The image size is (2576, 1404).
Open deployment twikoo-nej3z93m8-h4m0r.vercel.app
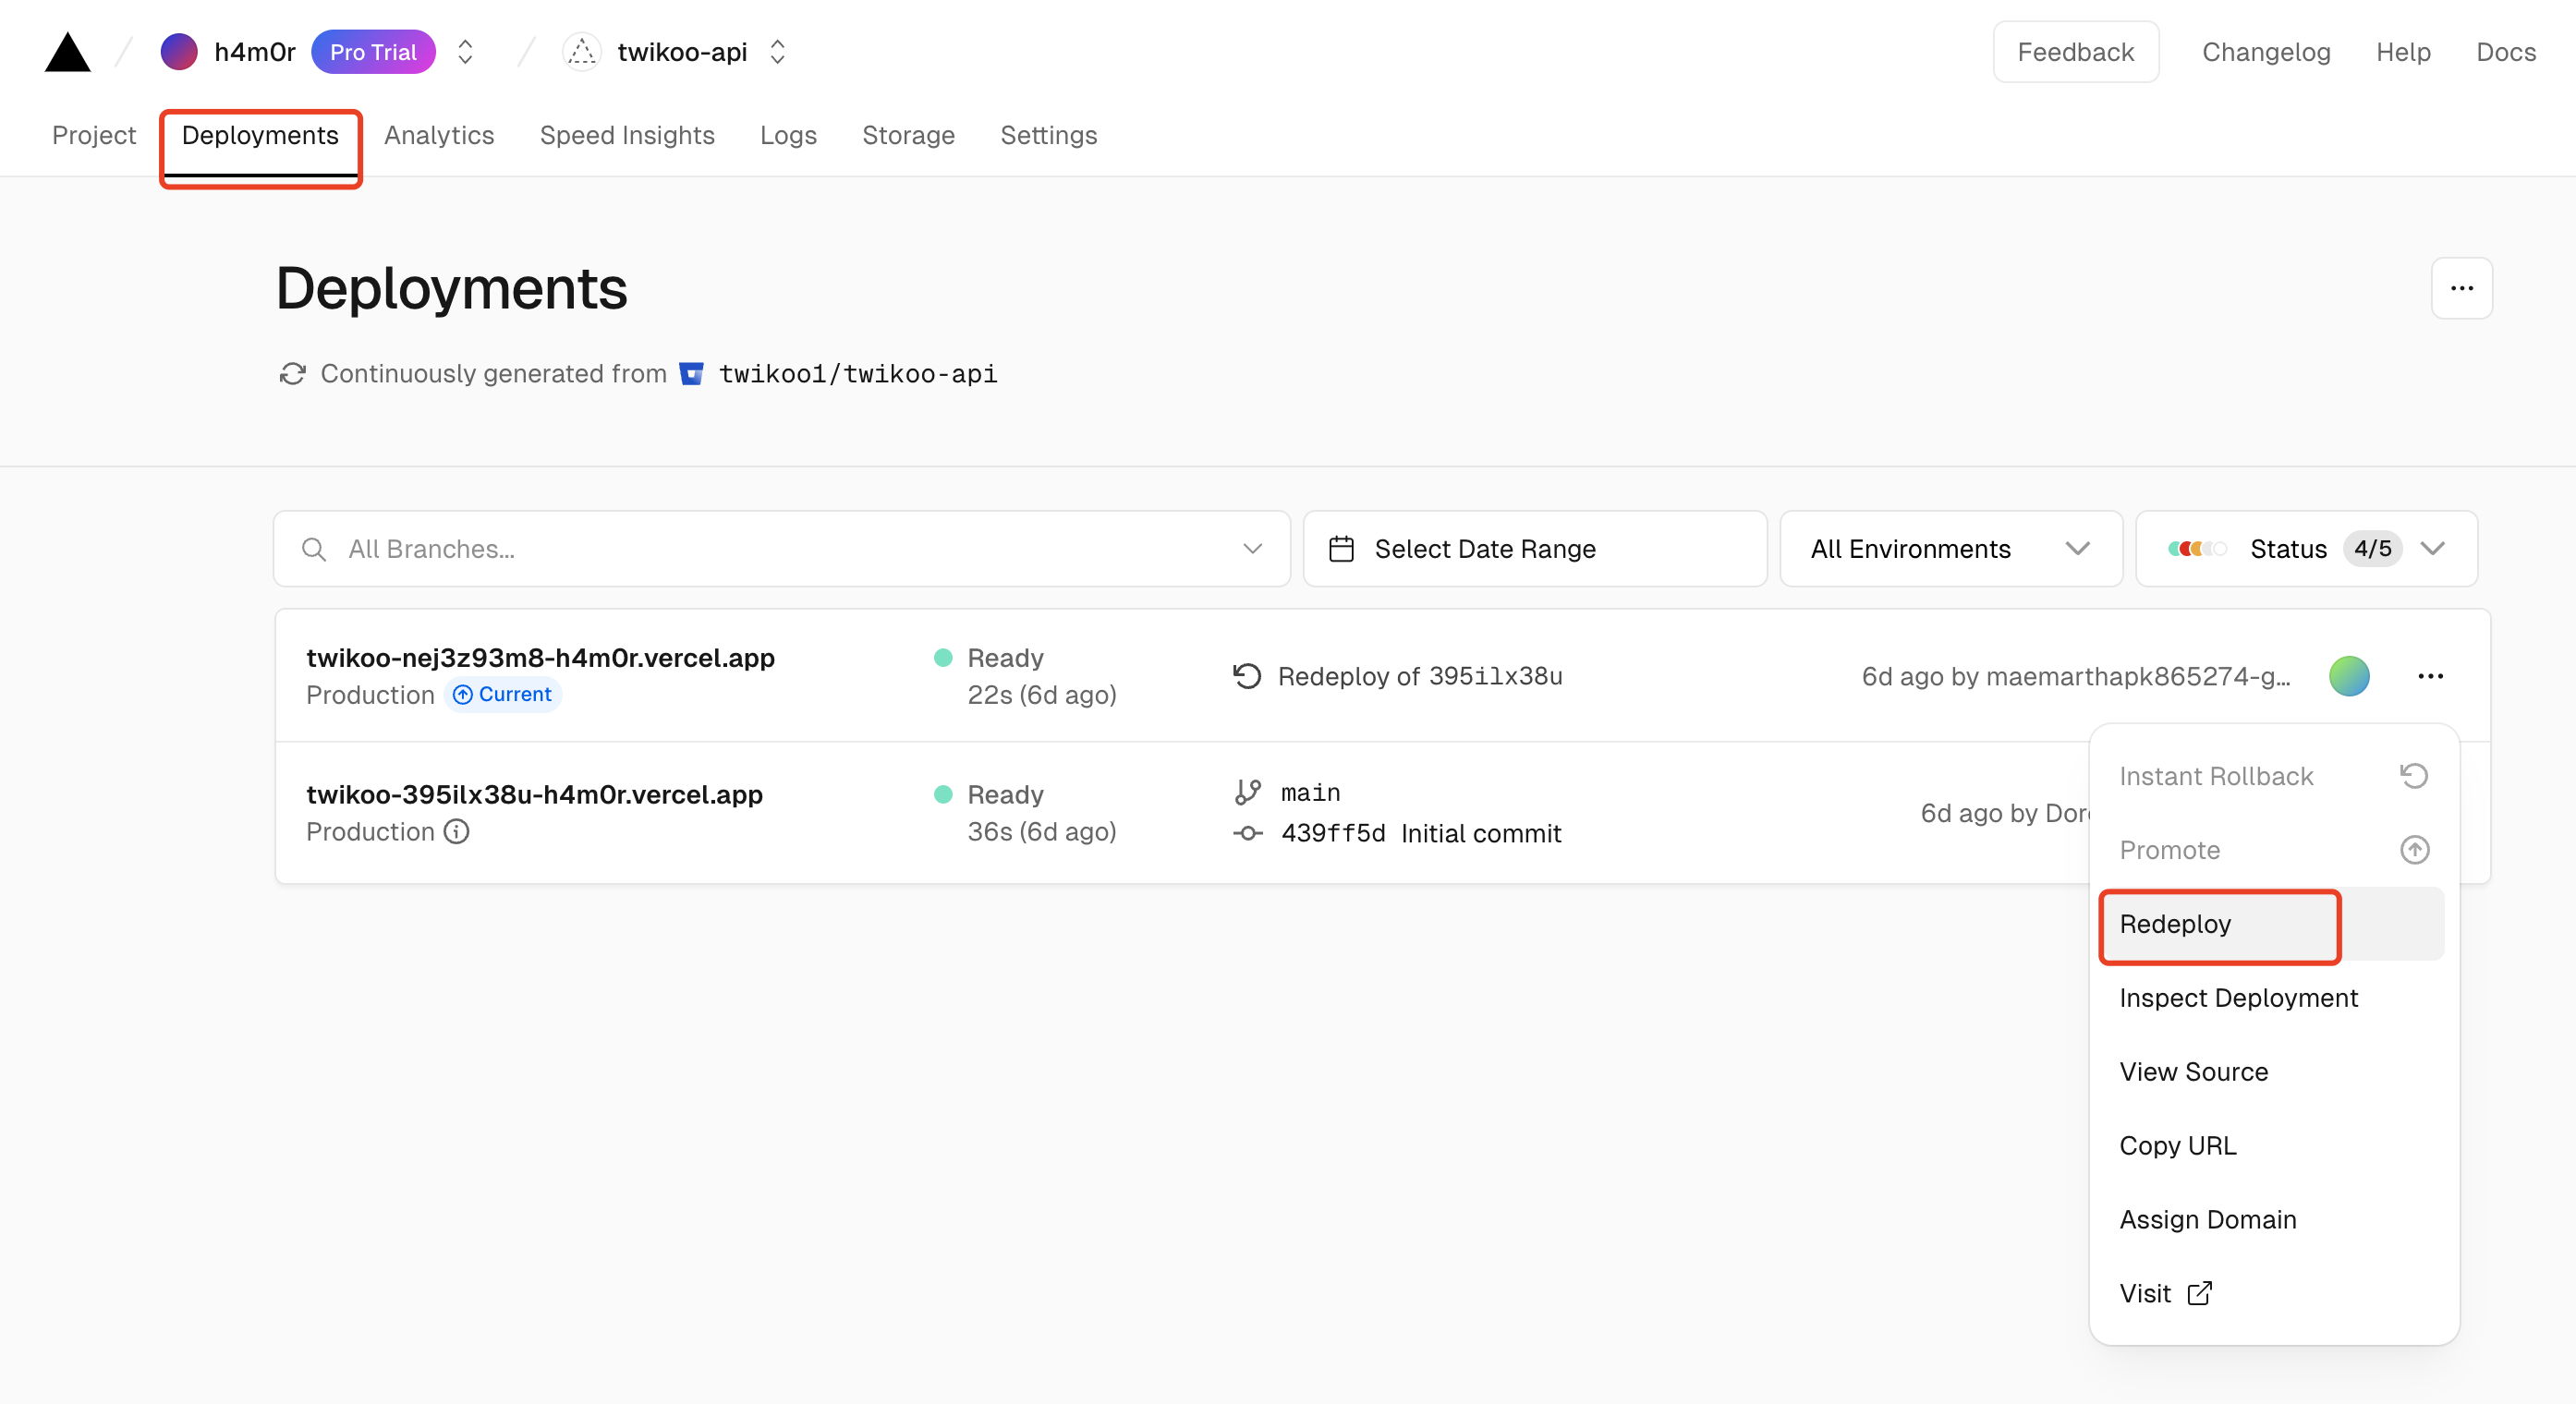540,658
